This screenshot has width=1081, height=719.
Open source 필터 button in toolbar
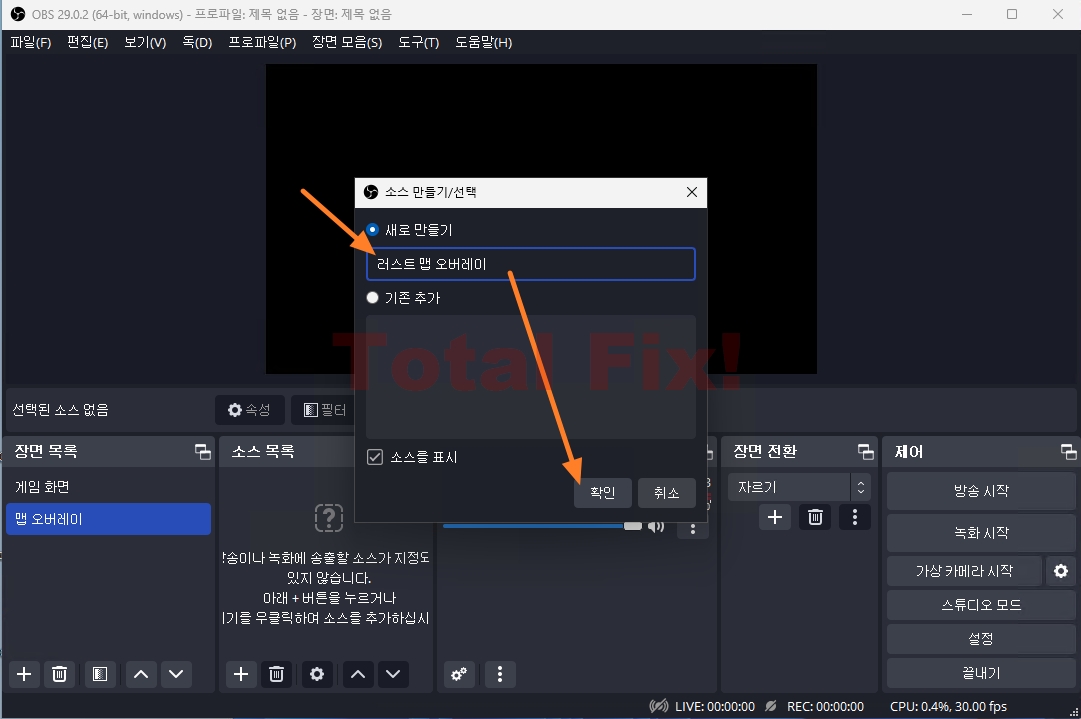click(x=324, y=410)
